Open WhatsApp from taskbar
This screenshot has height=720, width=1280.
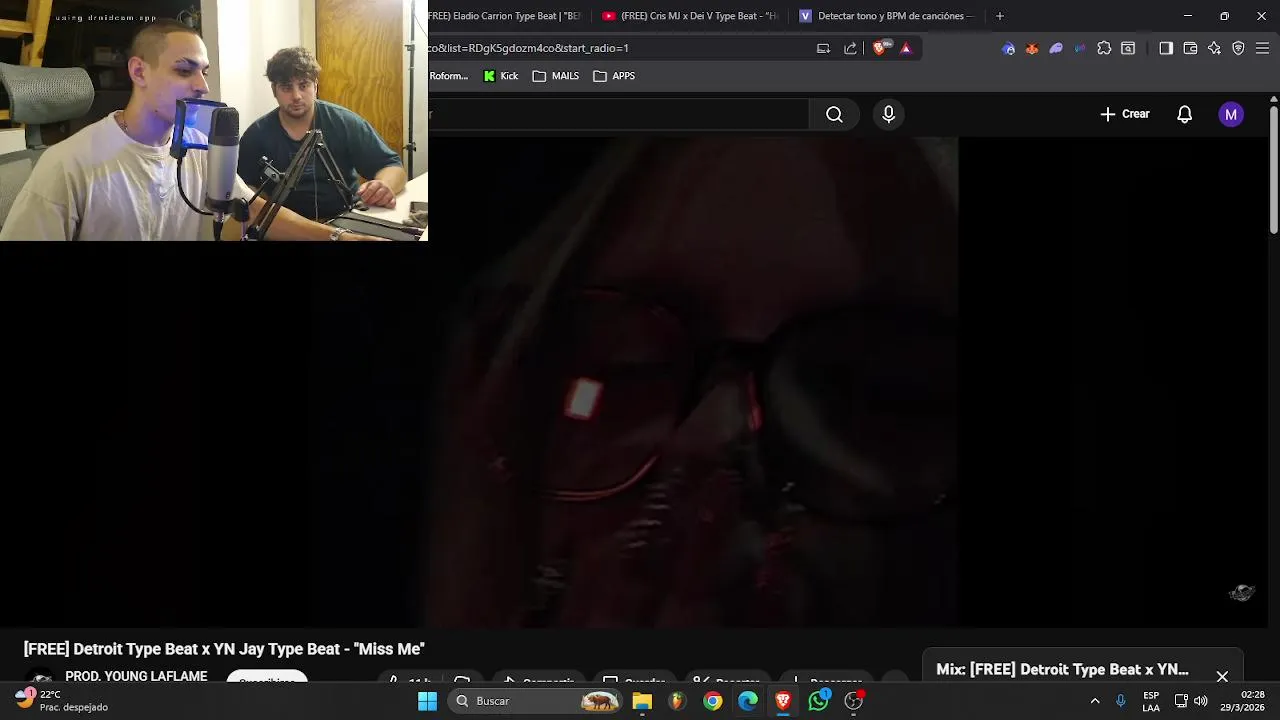coord(819,701)
